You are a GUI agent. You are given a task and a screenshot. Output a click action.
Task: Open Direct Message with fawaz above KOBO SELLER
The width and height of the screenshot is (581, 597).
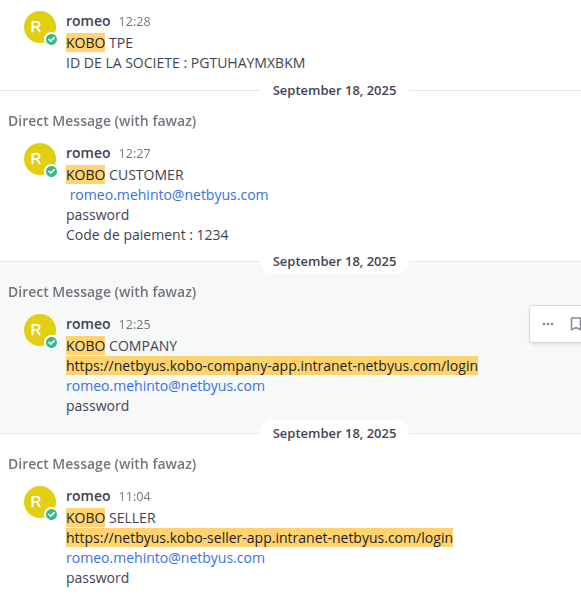[102, 464]
